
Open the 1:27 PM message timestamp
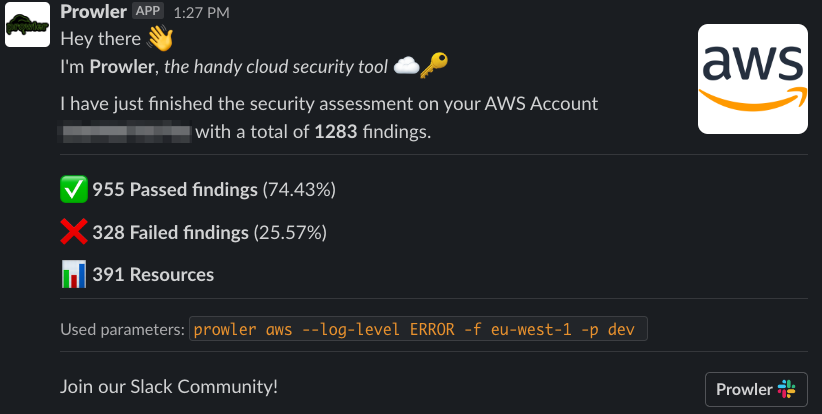pos(202,13)
